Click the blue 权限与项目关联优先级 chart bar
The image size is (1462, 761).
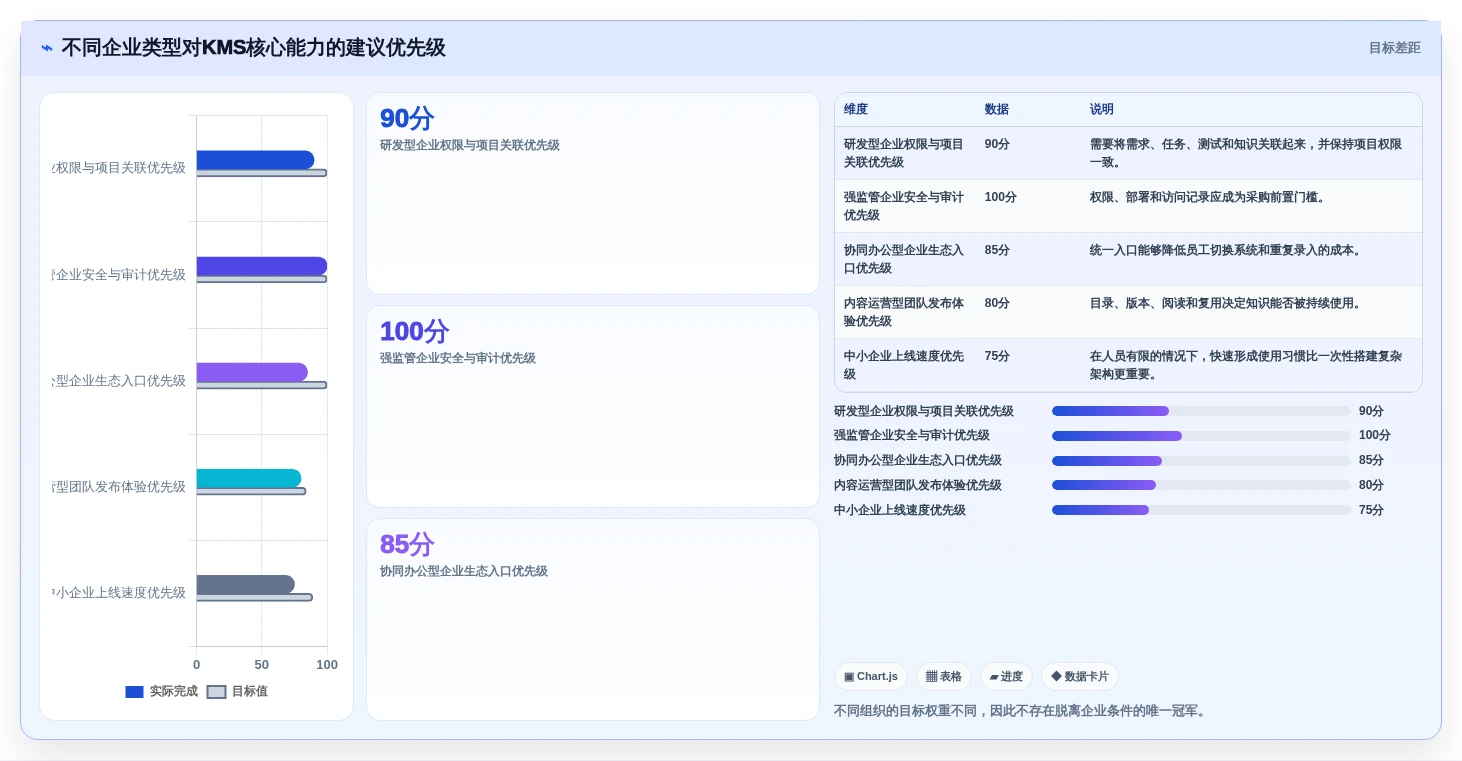(255, 160)
